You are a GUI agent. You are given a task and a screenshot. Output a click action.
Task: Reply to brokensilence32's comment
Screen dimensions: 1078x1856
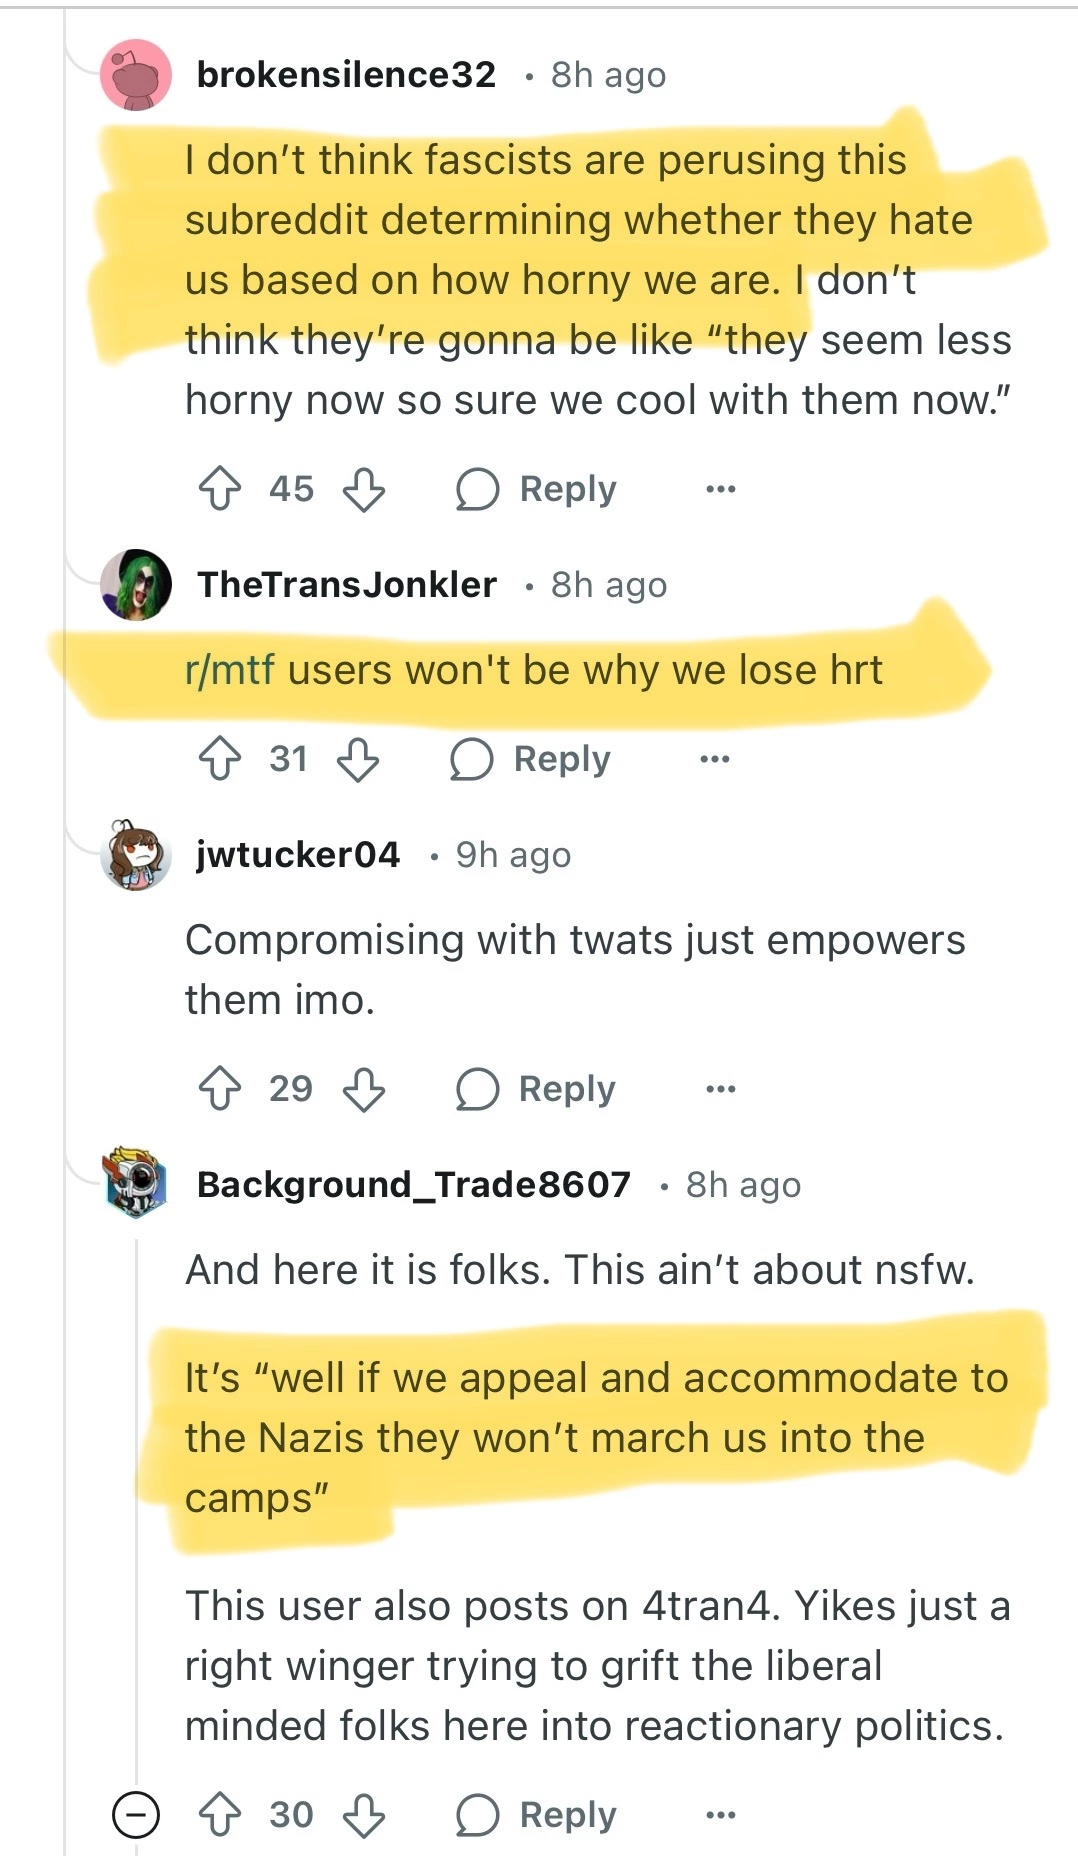[537, 489]
